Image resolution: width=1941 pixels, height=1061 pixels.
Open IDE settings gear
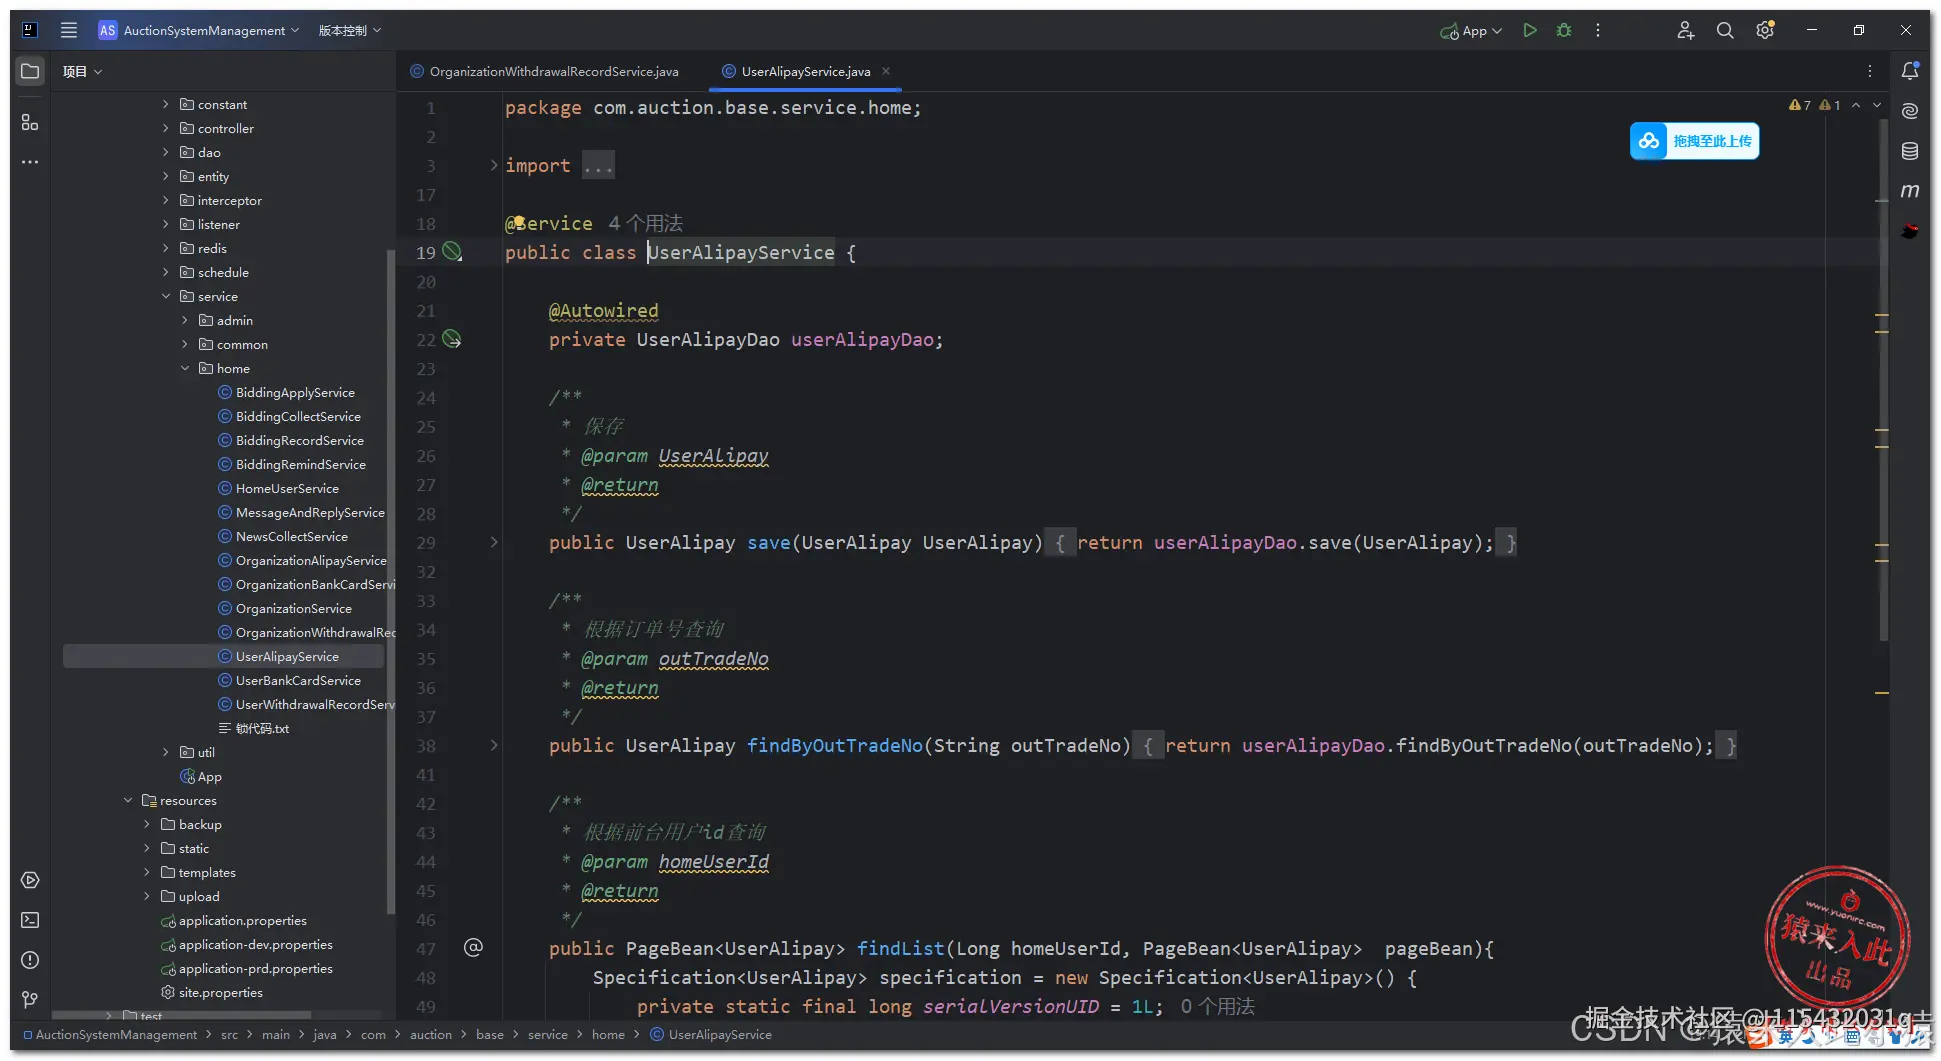coord(1765,30)
